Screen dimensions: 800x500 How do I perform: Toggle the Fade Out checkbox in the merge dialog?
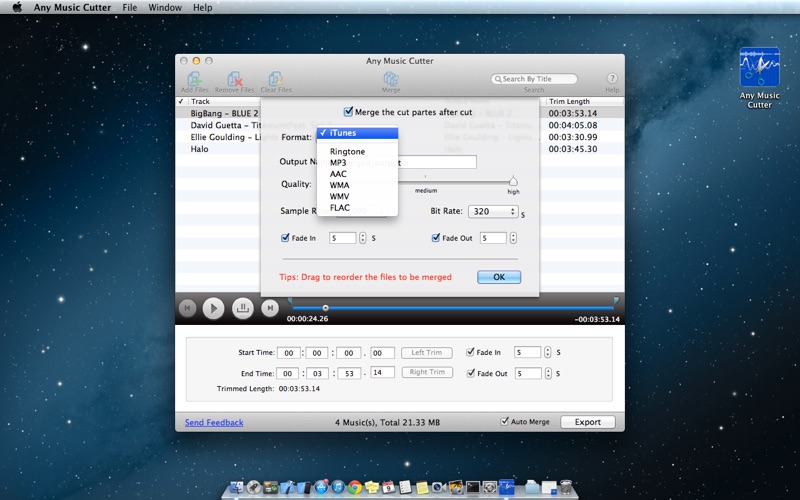click(x=436, y=237)
